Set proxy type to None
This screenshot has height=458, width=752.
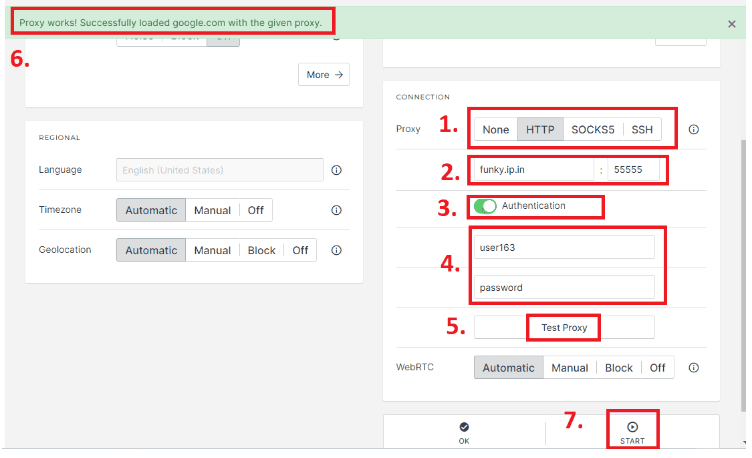point(495,130)
